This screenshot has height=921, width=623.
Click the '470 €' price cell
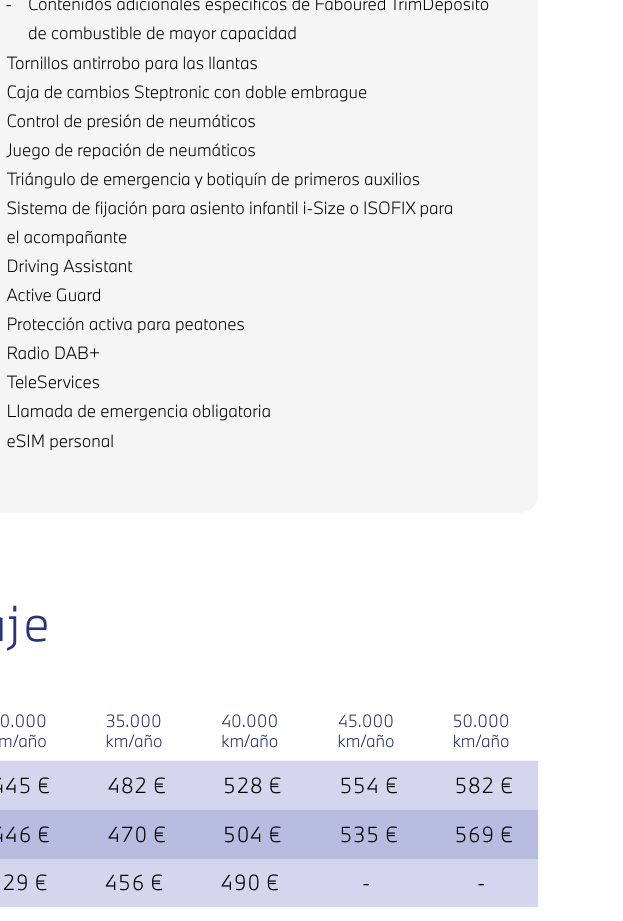coord(136,835)
